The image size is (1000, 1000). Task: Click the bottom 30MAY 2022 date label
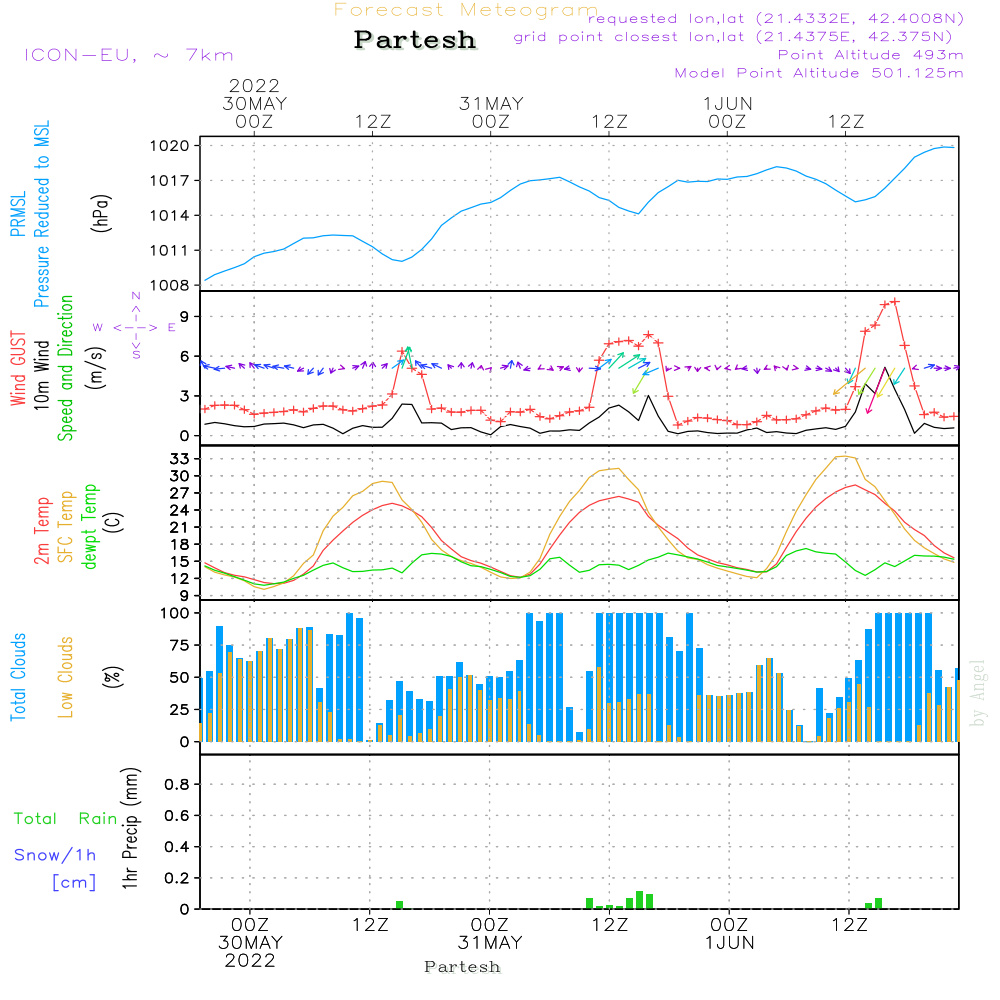(x=250, y=952)
